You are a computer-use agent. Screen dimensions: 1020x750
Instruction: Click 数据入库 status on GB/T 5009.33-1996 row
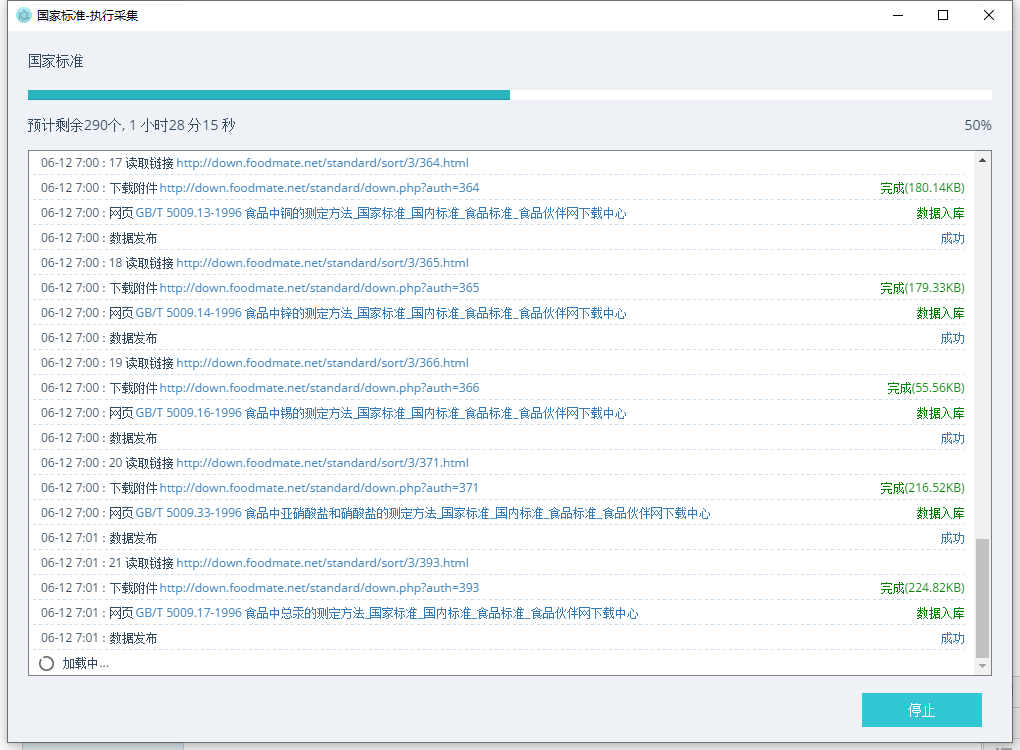click(941, 513)
